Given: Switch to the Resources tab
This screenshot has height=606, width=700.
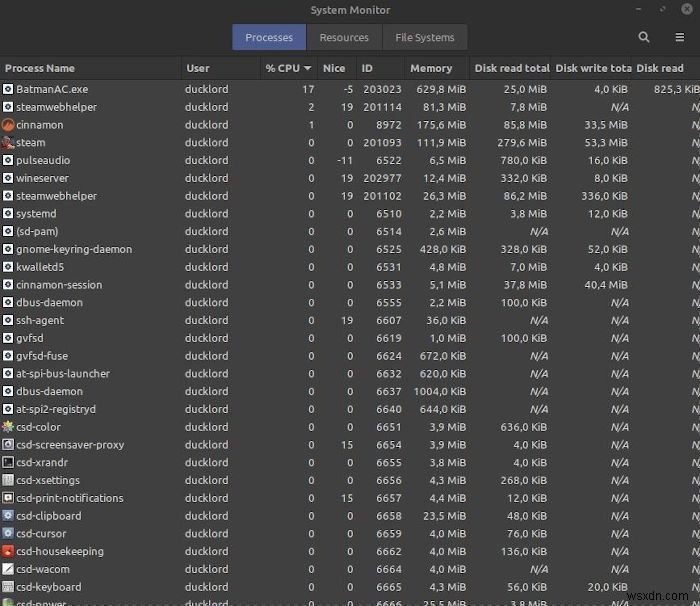Looking at the screenshot, I should point(344,37).
